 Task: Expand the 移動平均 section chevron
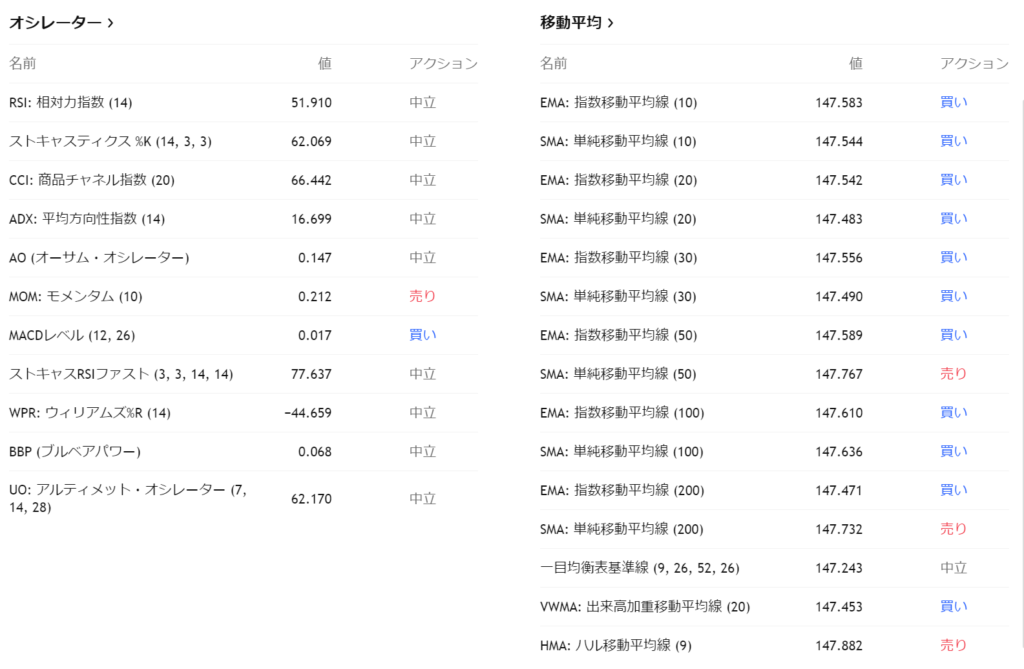tap(610, 22)
